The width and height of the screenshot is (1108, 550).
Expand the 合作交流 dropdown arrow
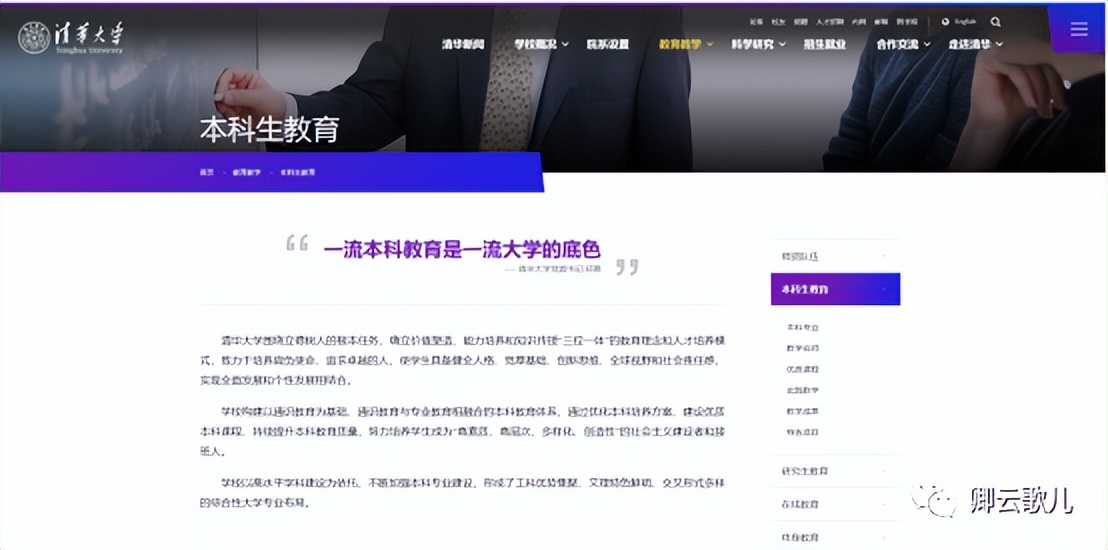pos(927,45)
